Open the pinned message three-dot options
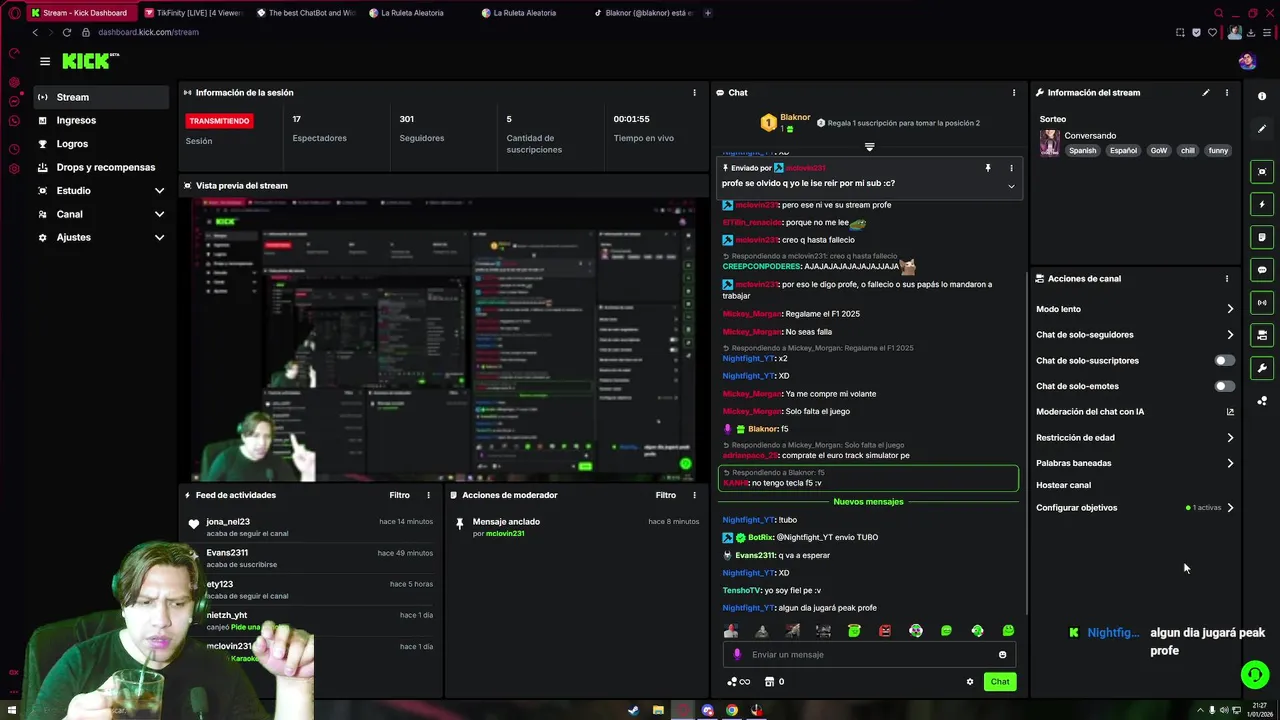 pyautogui.click(x=1011, y=168)
